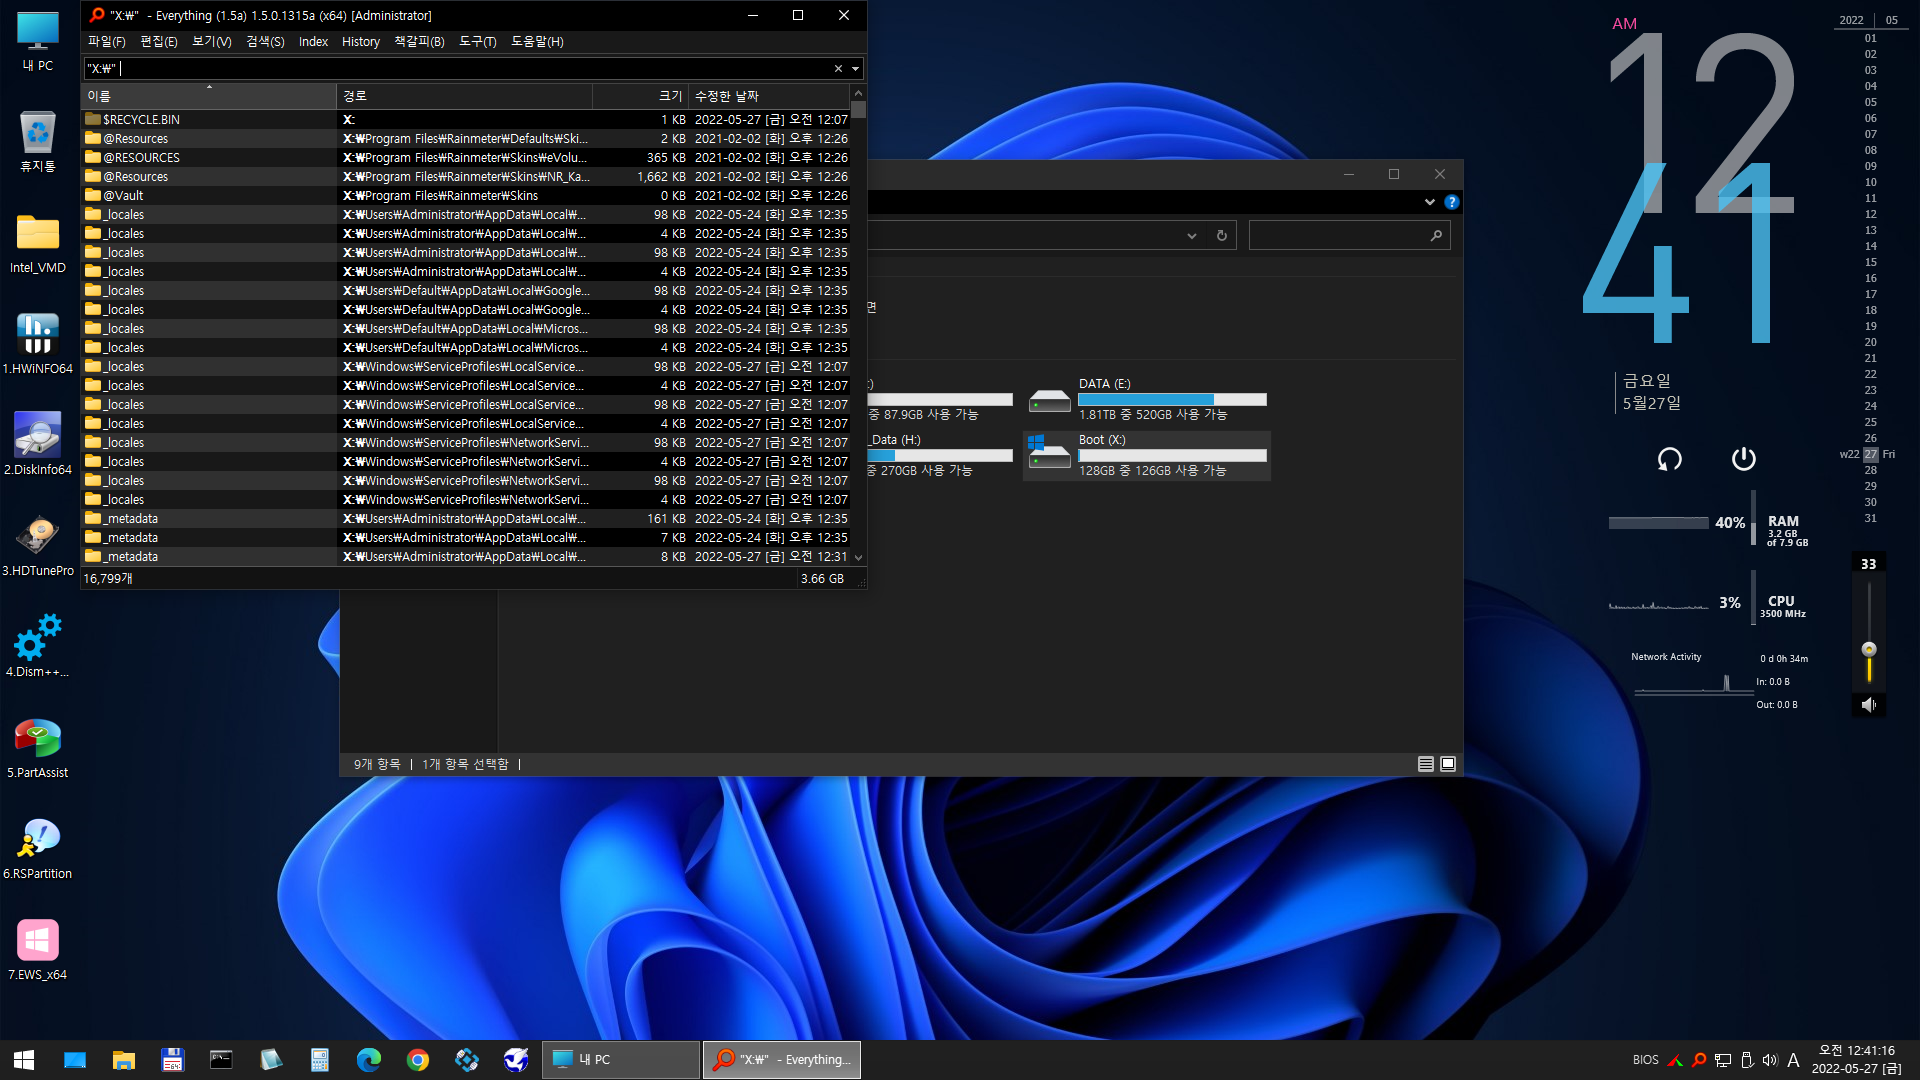Image resolution: width=1920 pixels, height=1080 pixels.
Task: Open the 편집(E) menu
Action: point(158,42)
